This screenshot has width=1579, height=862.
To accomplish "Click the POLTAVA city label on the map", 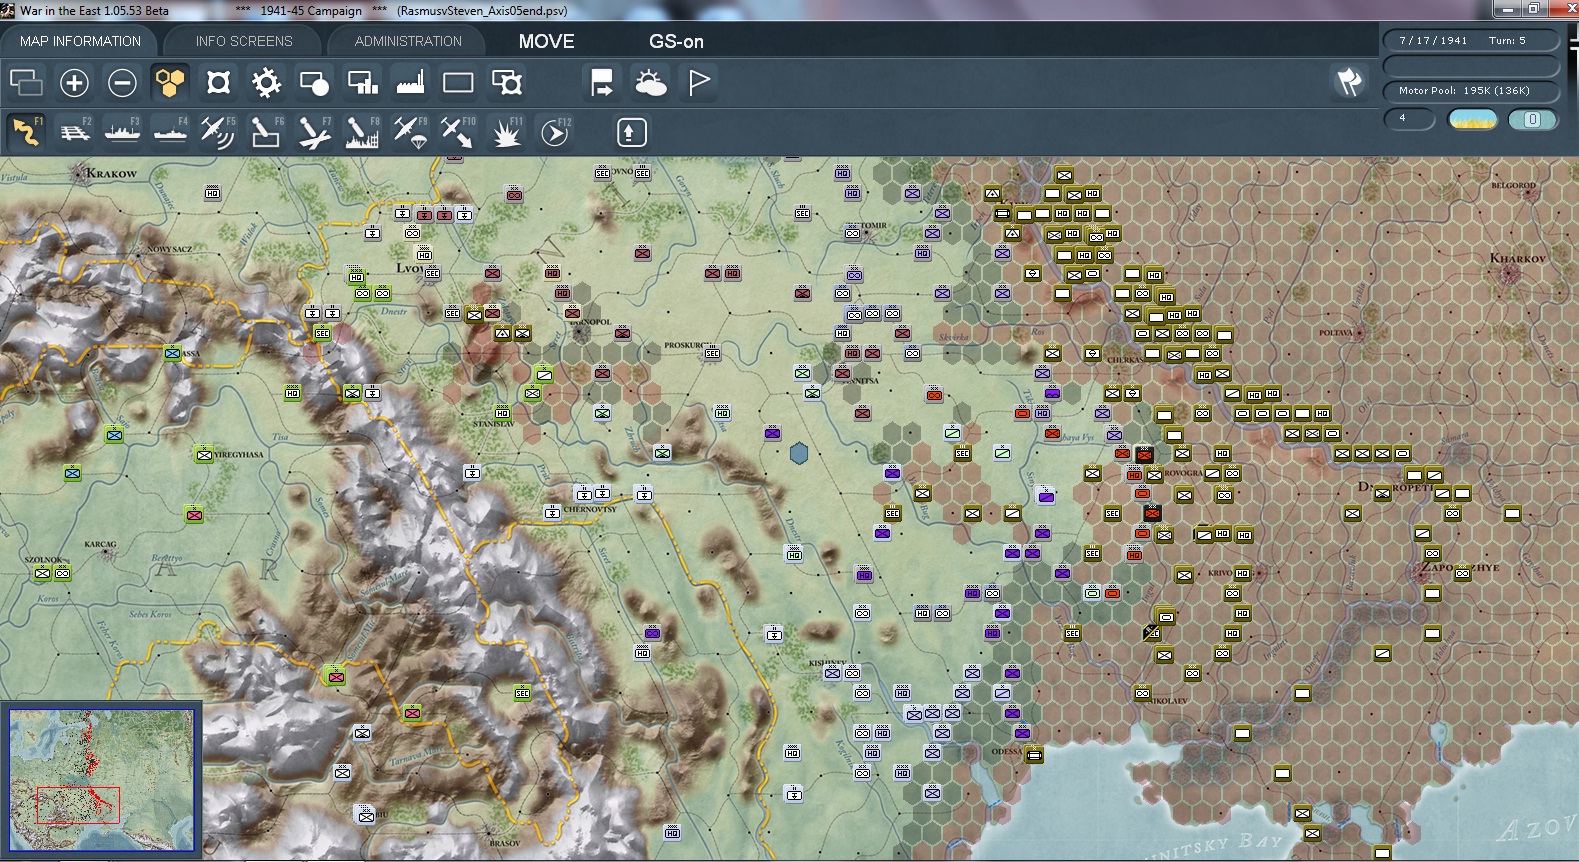I will coord(1336,333).
